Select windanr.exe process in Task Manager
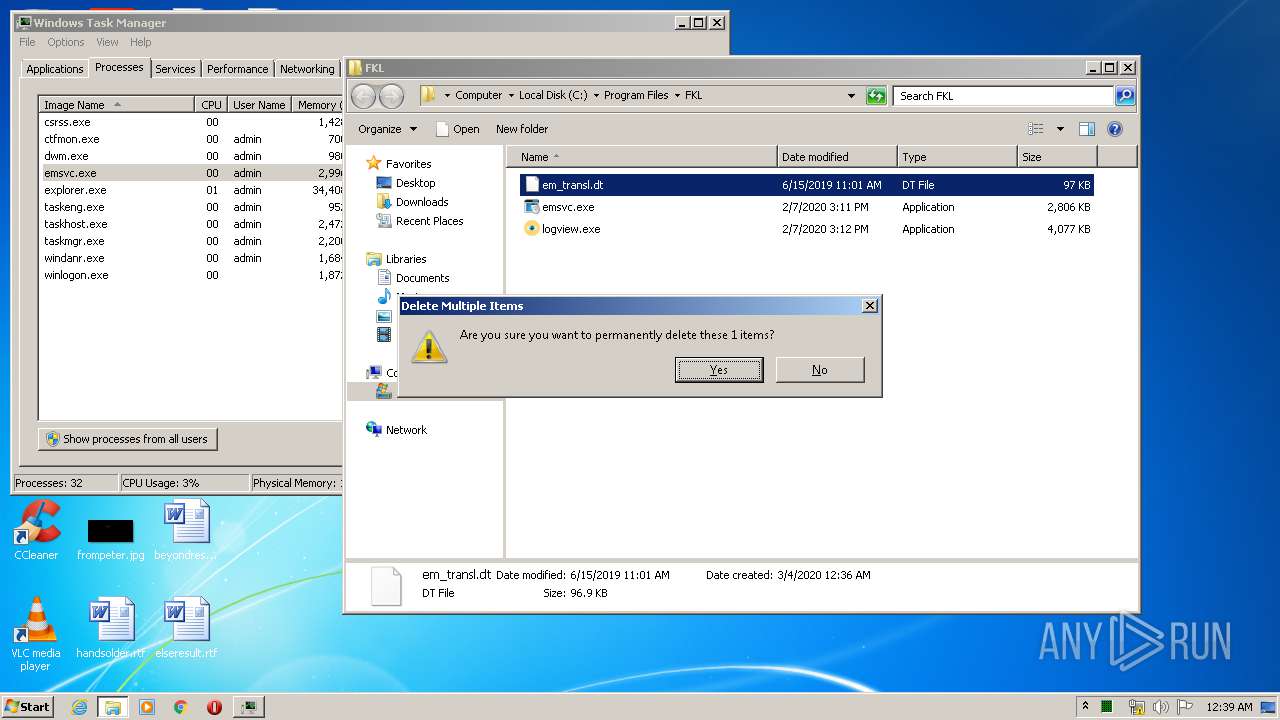This screenshot has width=1280, height=720. click(191, 258)
